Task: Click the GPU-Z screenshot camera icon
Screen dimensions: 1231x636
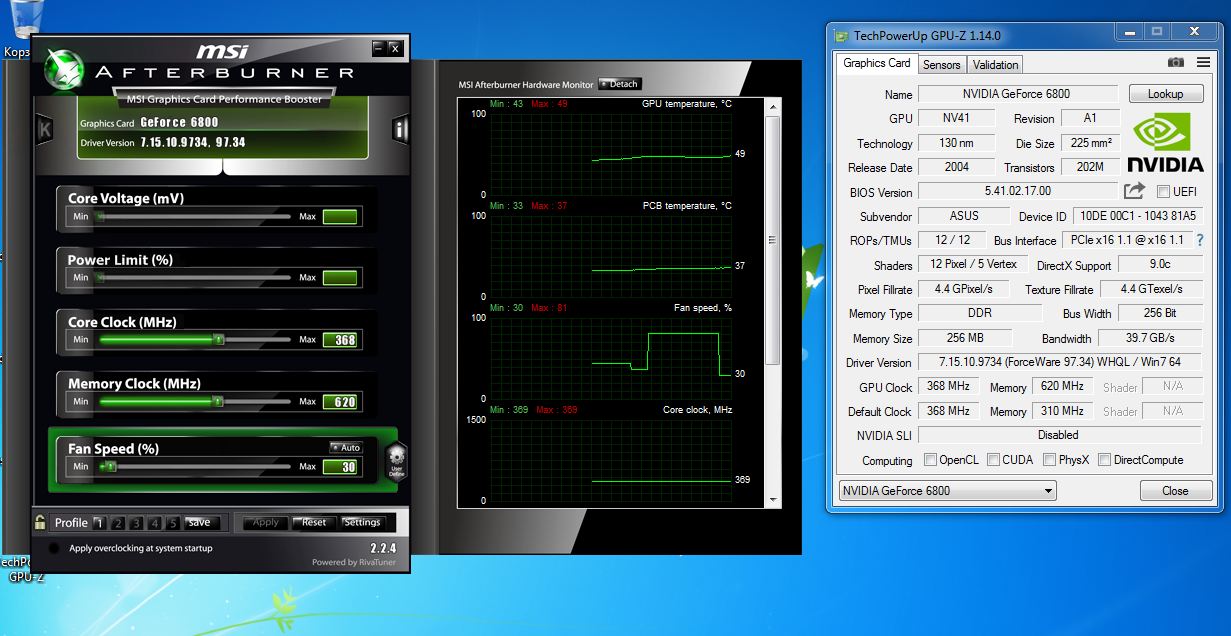Action: (x=1176, y=63)
